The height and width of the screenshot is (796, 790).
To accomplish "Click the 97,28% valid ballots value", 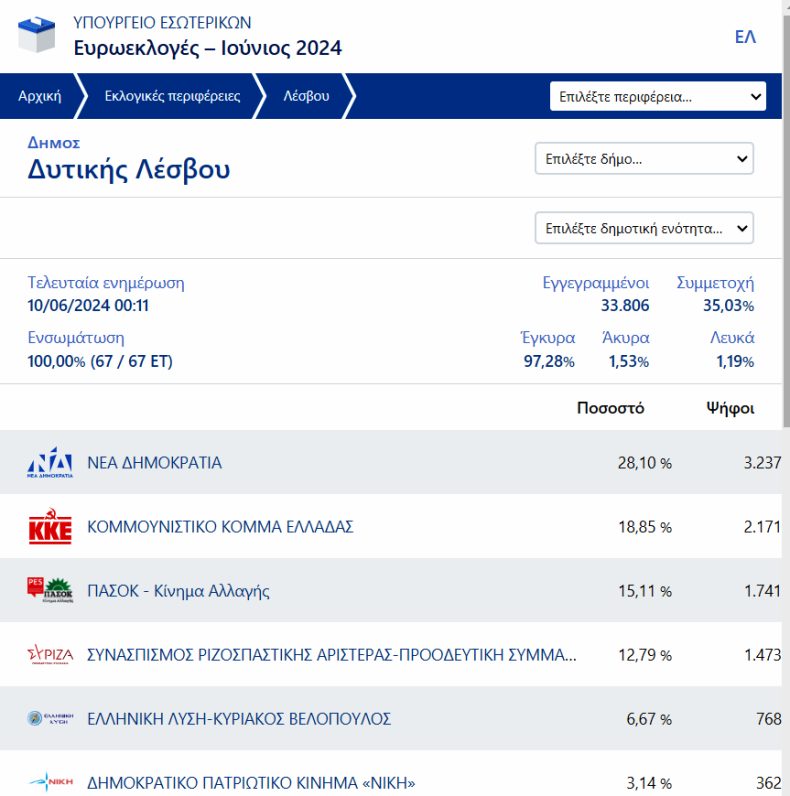I will [x=549, y=361].
